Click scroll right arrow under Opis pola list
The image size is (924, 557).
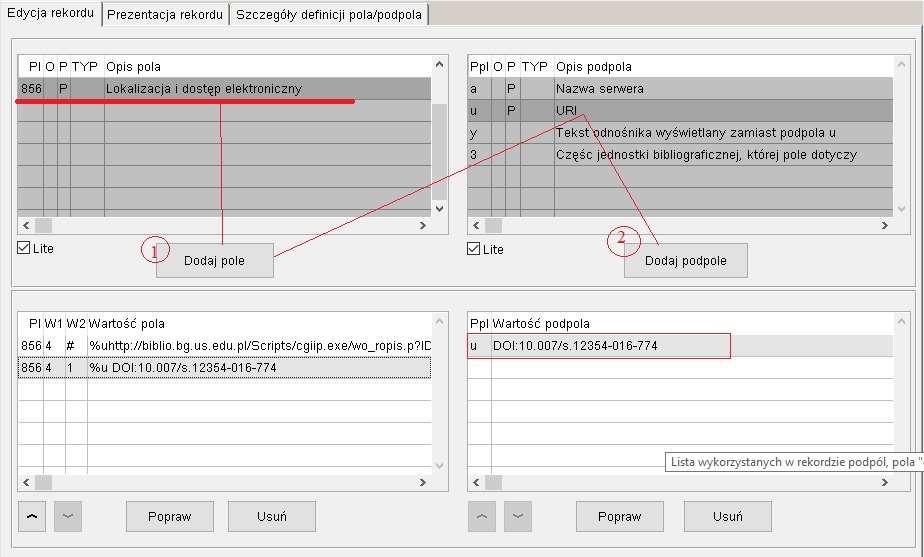423,225
